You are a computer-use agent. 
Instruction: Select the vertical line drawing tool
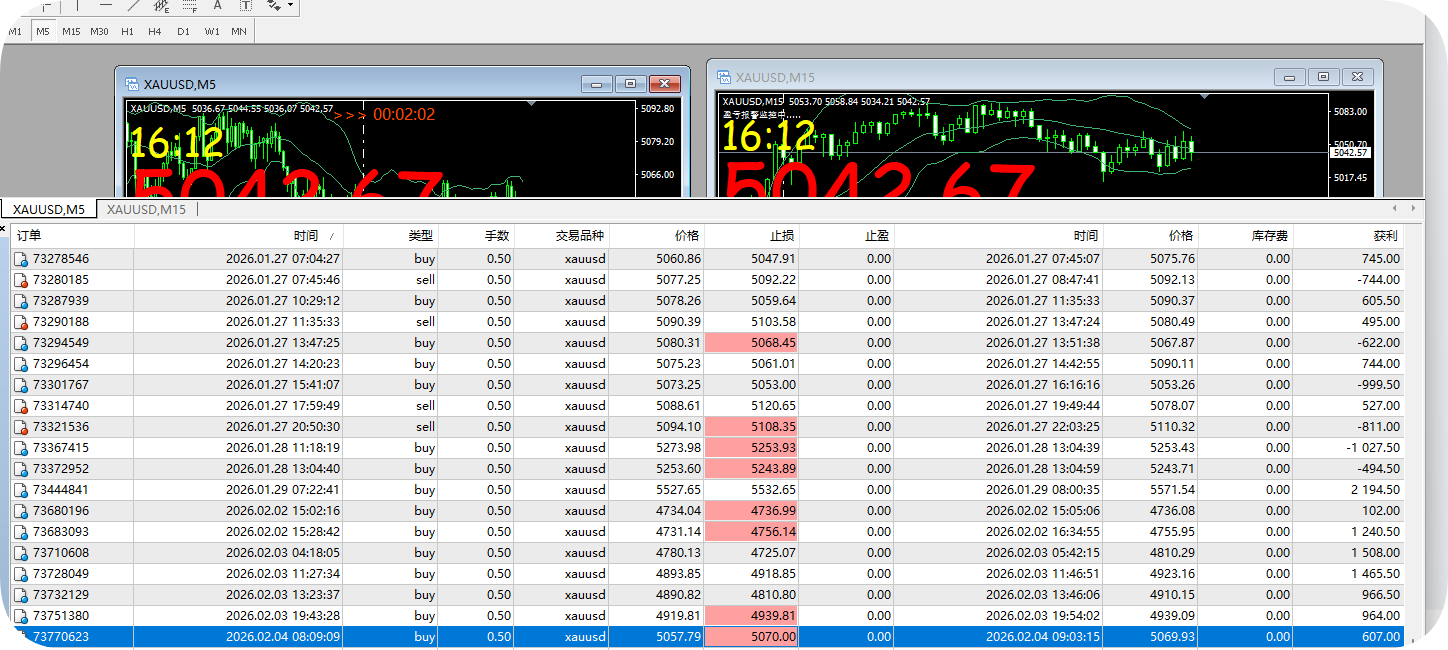[78, 5]
